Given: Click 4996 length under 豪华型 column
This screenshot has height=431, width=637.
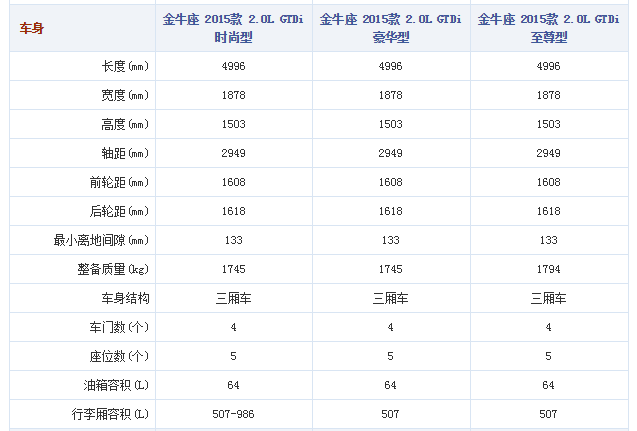Looking at the screenshot, I should 390,66.
